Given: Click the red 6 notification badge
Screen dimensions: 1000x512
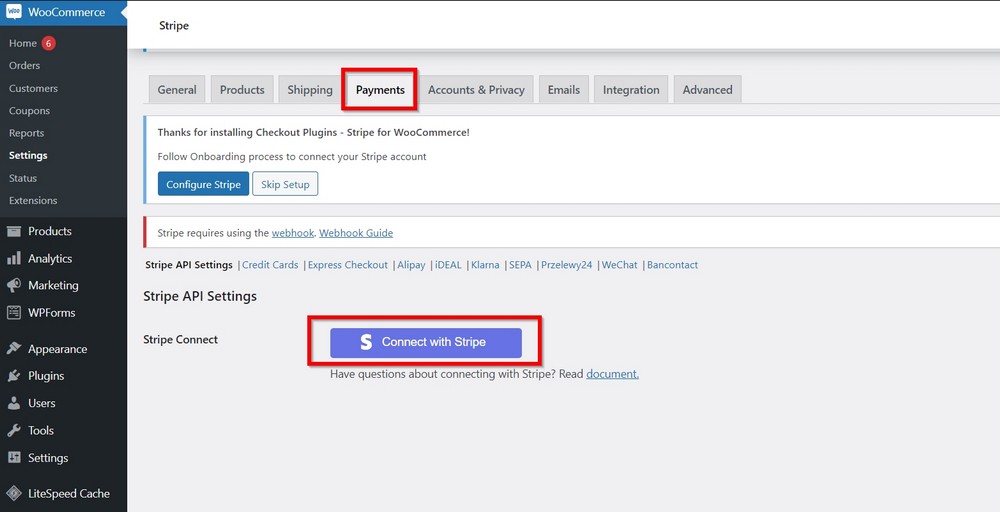Looking at the screenshot, I should [x=48, y=43].
